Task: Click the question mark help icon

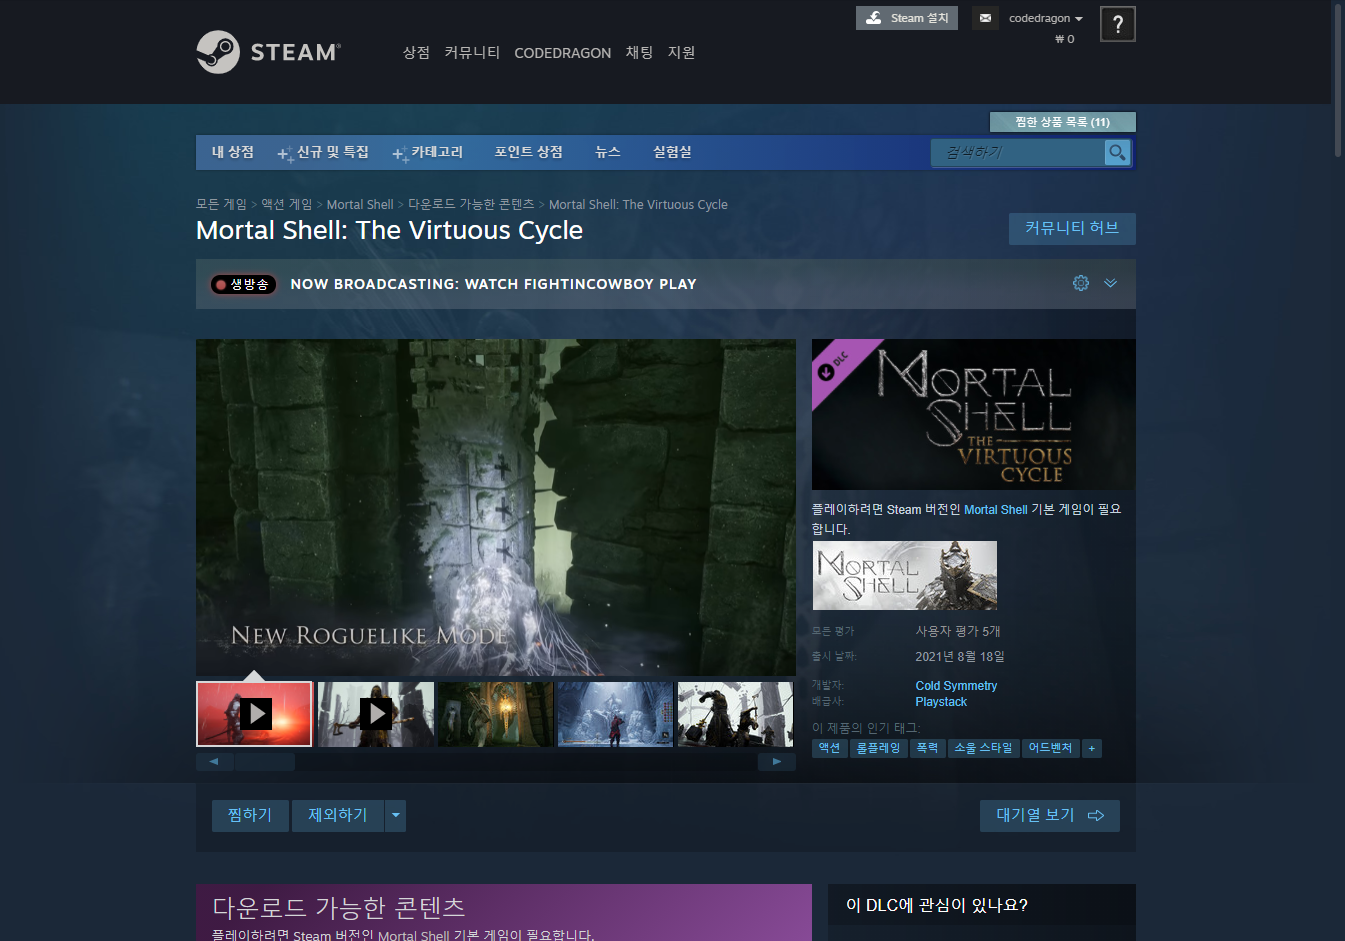Action: pyautogui.click(x=1118, y=24)
